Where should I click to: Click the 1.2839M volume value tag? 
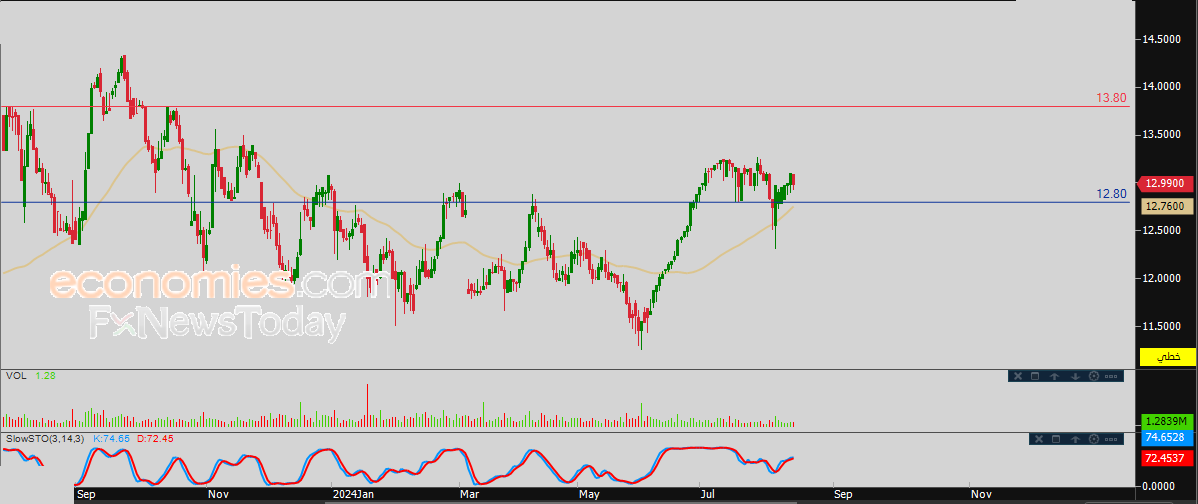tap(1167, 422)
